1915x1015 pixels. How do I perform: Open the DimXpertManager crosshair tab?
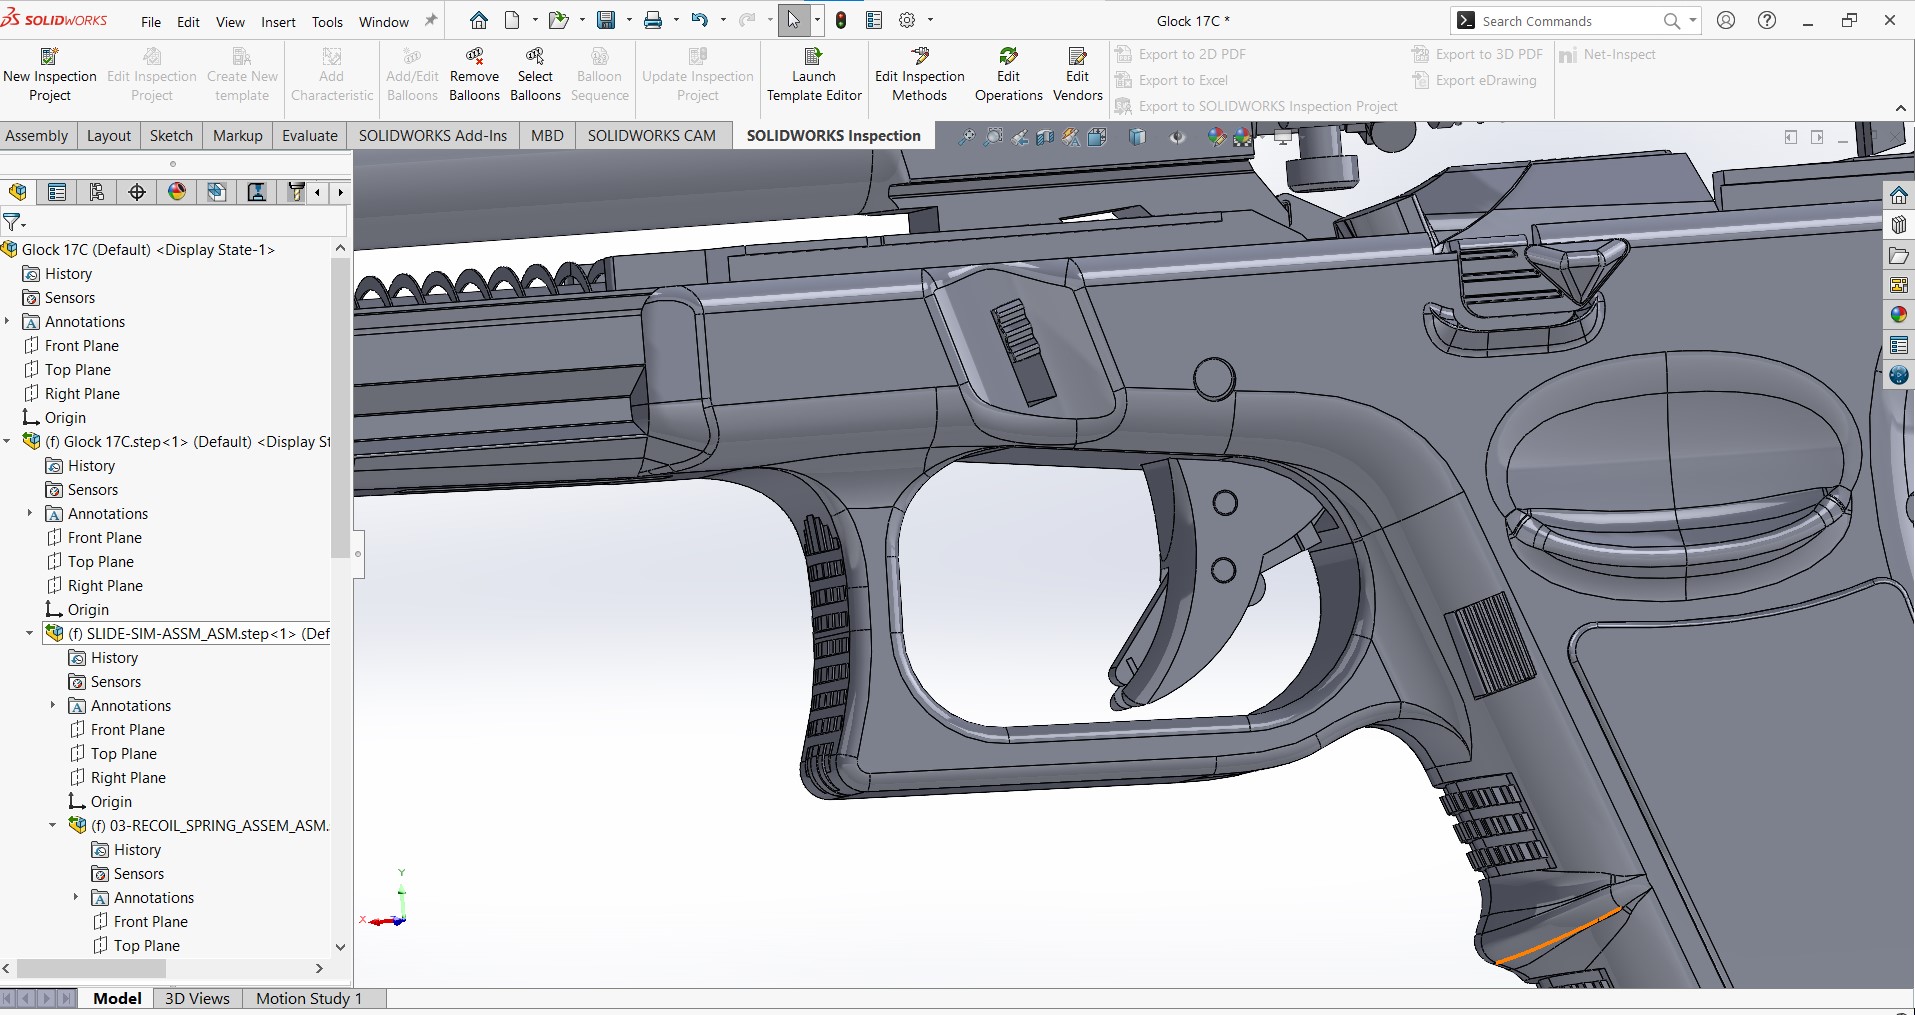point(137,192)
